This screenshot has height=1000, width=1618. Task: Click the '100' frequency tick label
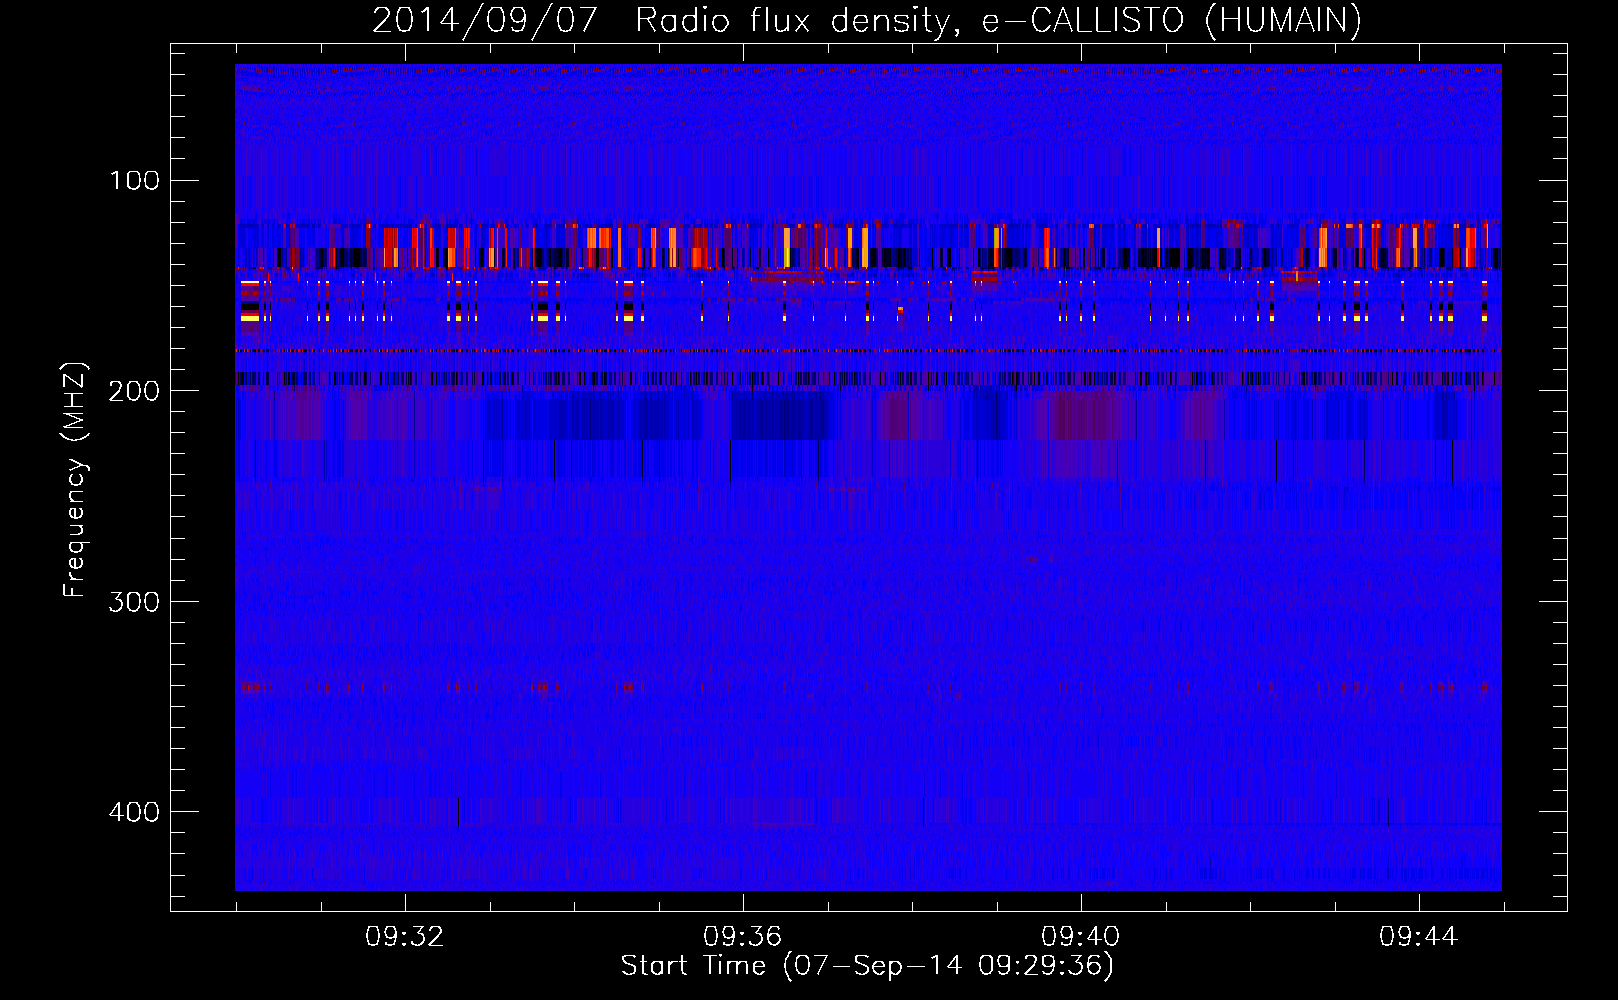pos(135,180)
